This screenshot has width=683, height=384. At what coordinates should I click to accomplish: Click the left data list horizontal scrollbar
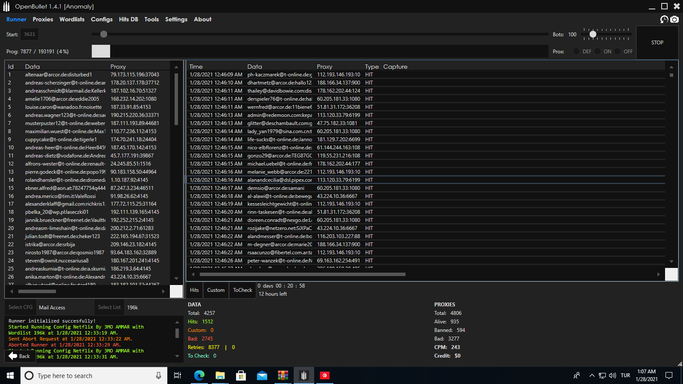pyautogui.click(x=37, y=291)
